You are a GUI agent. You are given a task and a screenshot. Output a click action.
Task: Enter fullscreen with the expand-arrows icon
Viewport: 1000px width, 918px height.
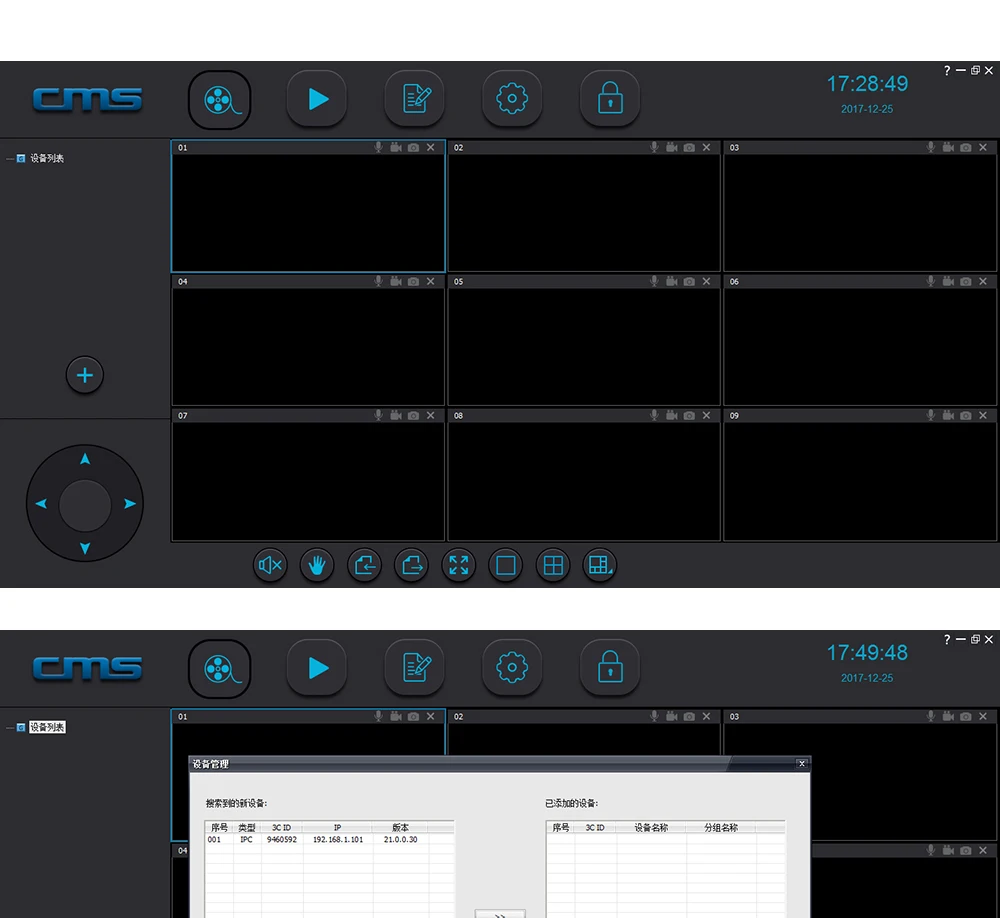pyautogui.click(x=459, y=565)
